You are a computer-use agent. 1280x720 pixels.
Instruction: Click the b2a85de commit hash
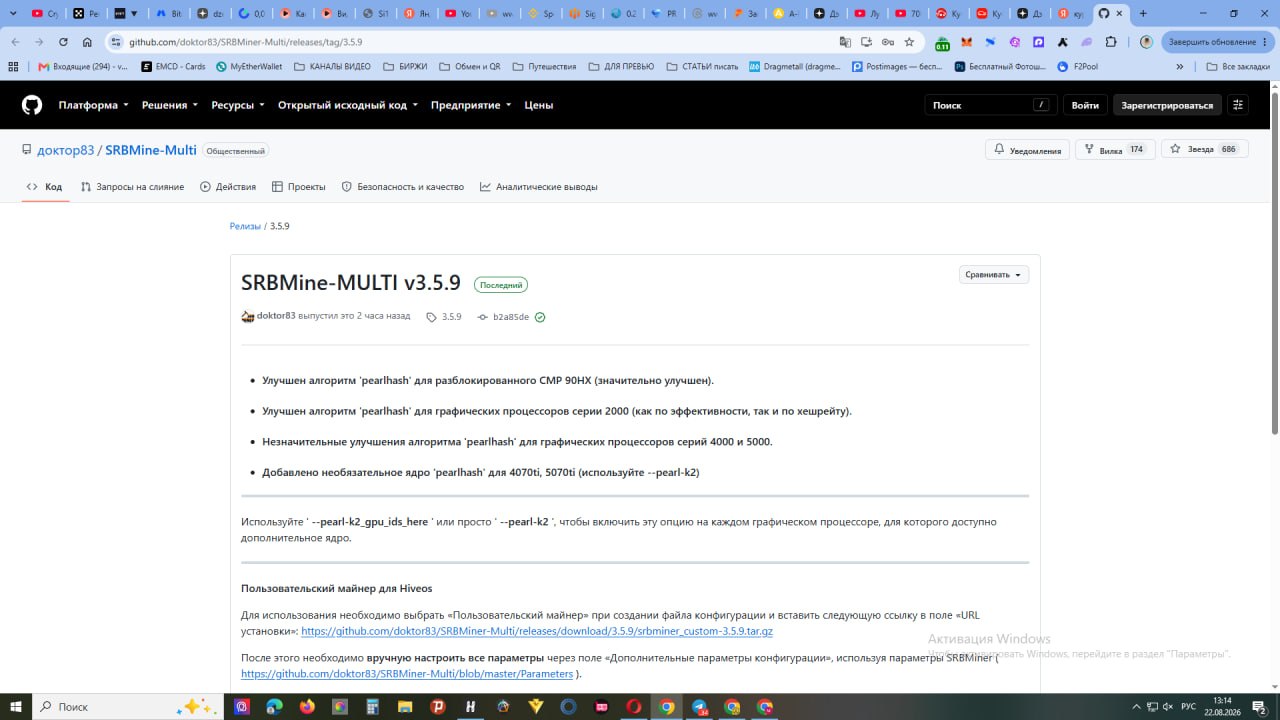pos(511,317)
